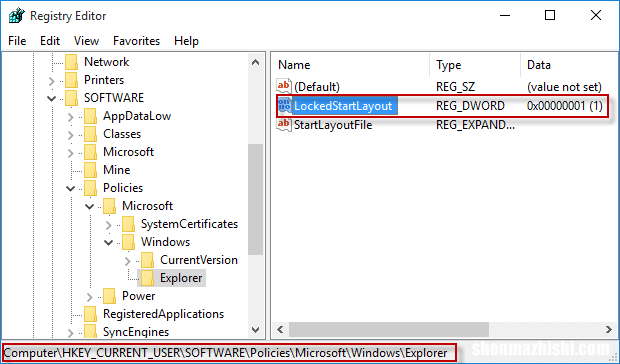Image resolution: width=620 pixels, height=364 pixels.
Task: Click the (value not set) data cell
Action: click(564, 87)
